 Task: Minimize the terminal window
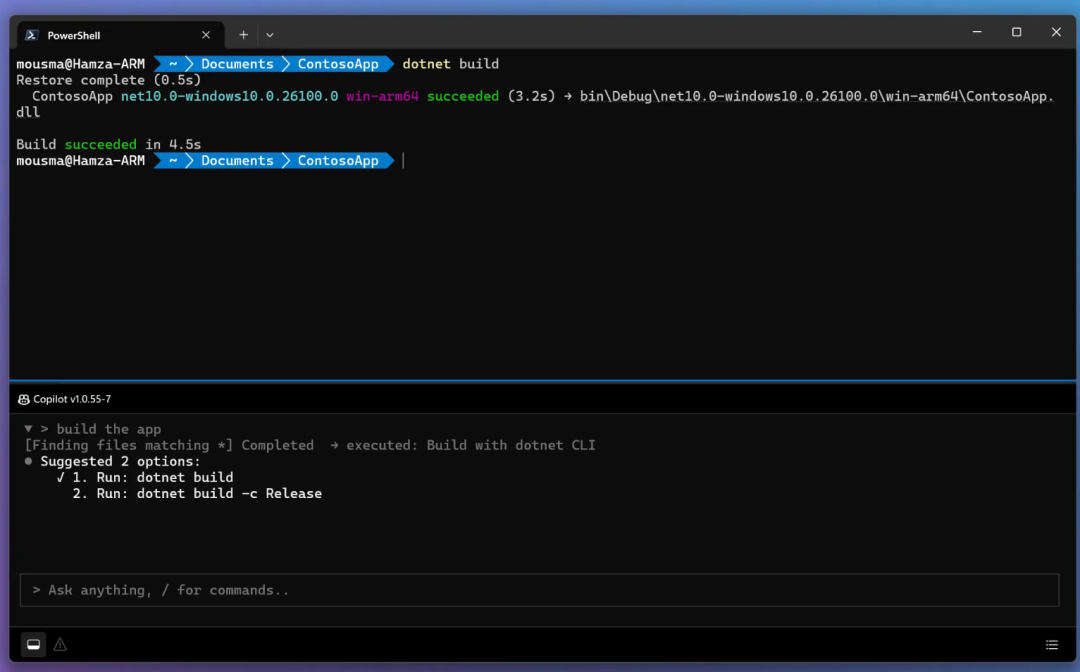(977, 32)
